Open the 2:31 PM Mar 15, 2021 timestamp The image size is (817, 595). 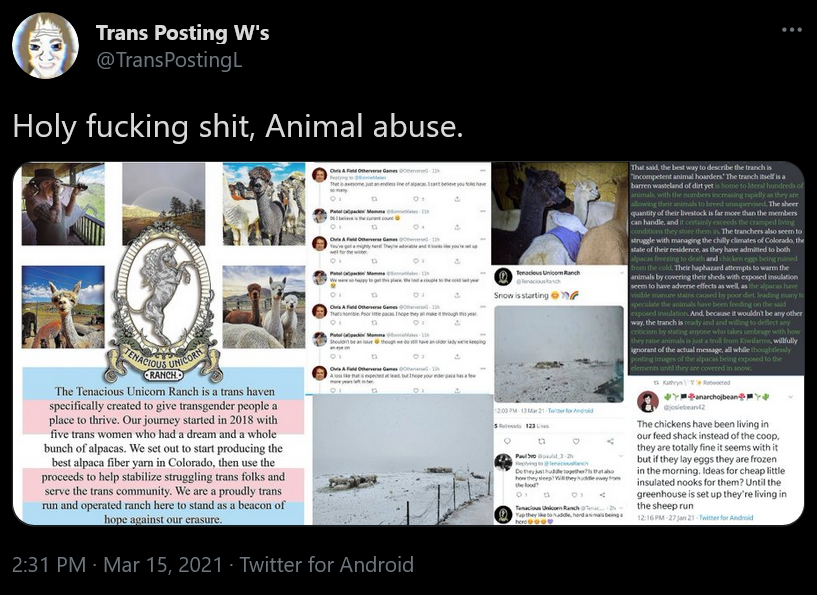[x=117, y=565]
